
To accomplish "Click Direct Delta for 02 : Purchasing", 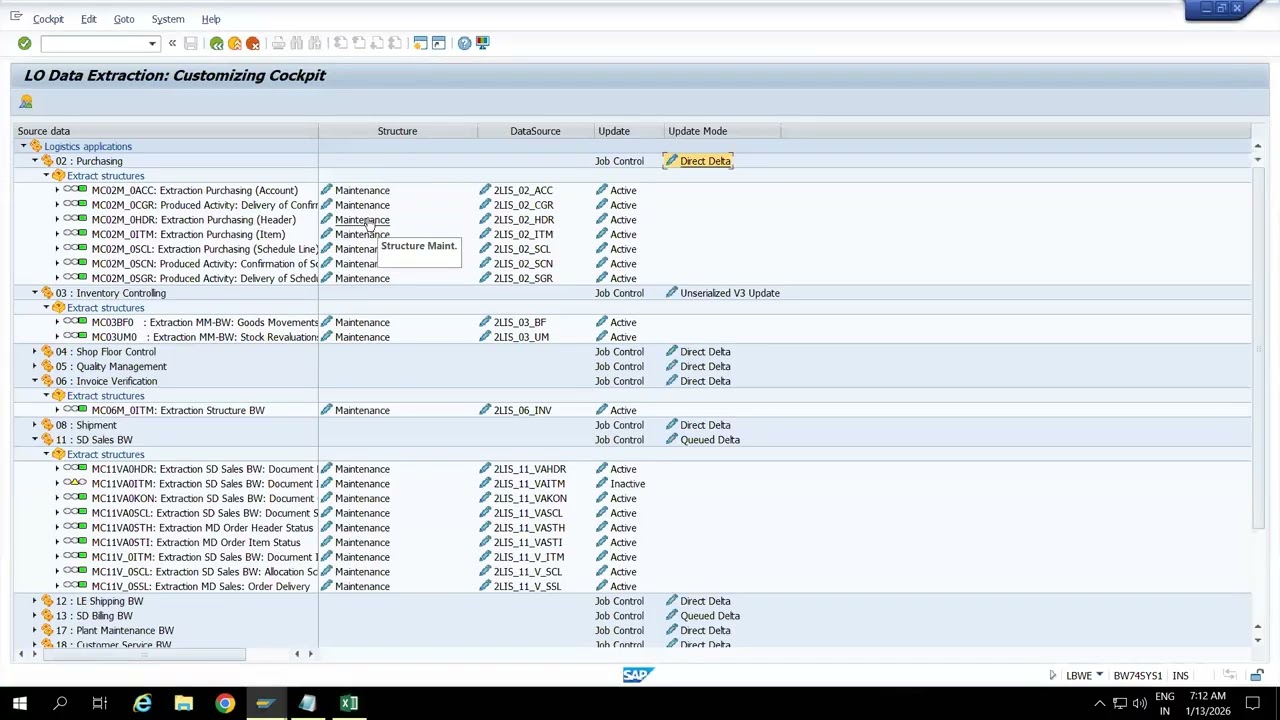I will 705,161.
